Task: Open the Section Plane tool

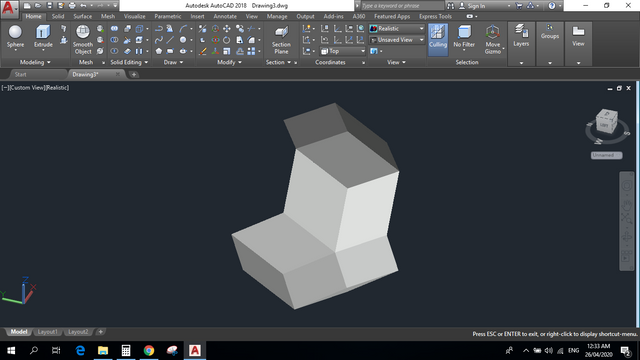Action: click(x=281, y=40)
